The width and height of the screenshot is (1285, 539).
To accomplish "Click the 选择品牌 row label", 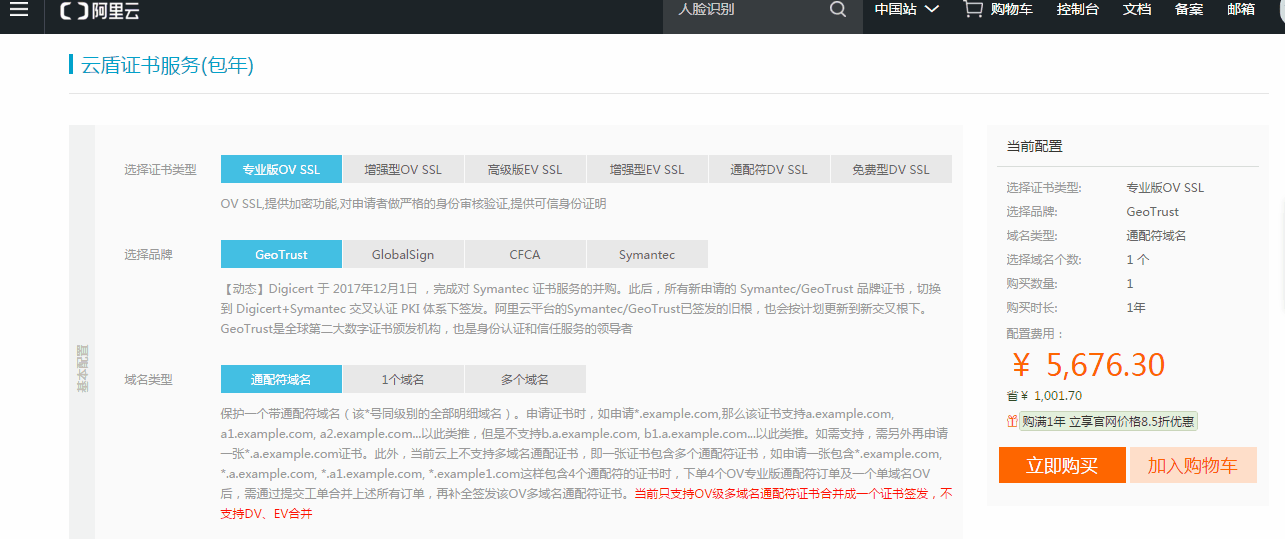I will point(148,254).
